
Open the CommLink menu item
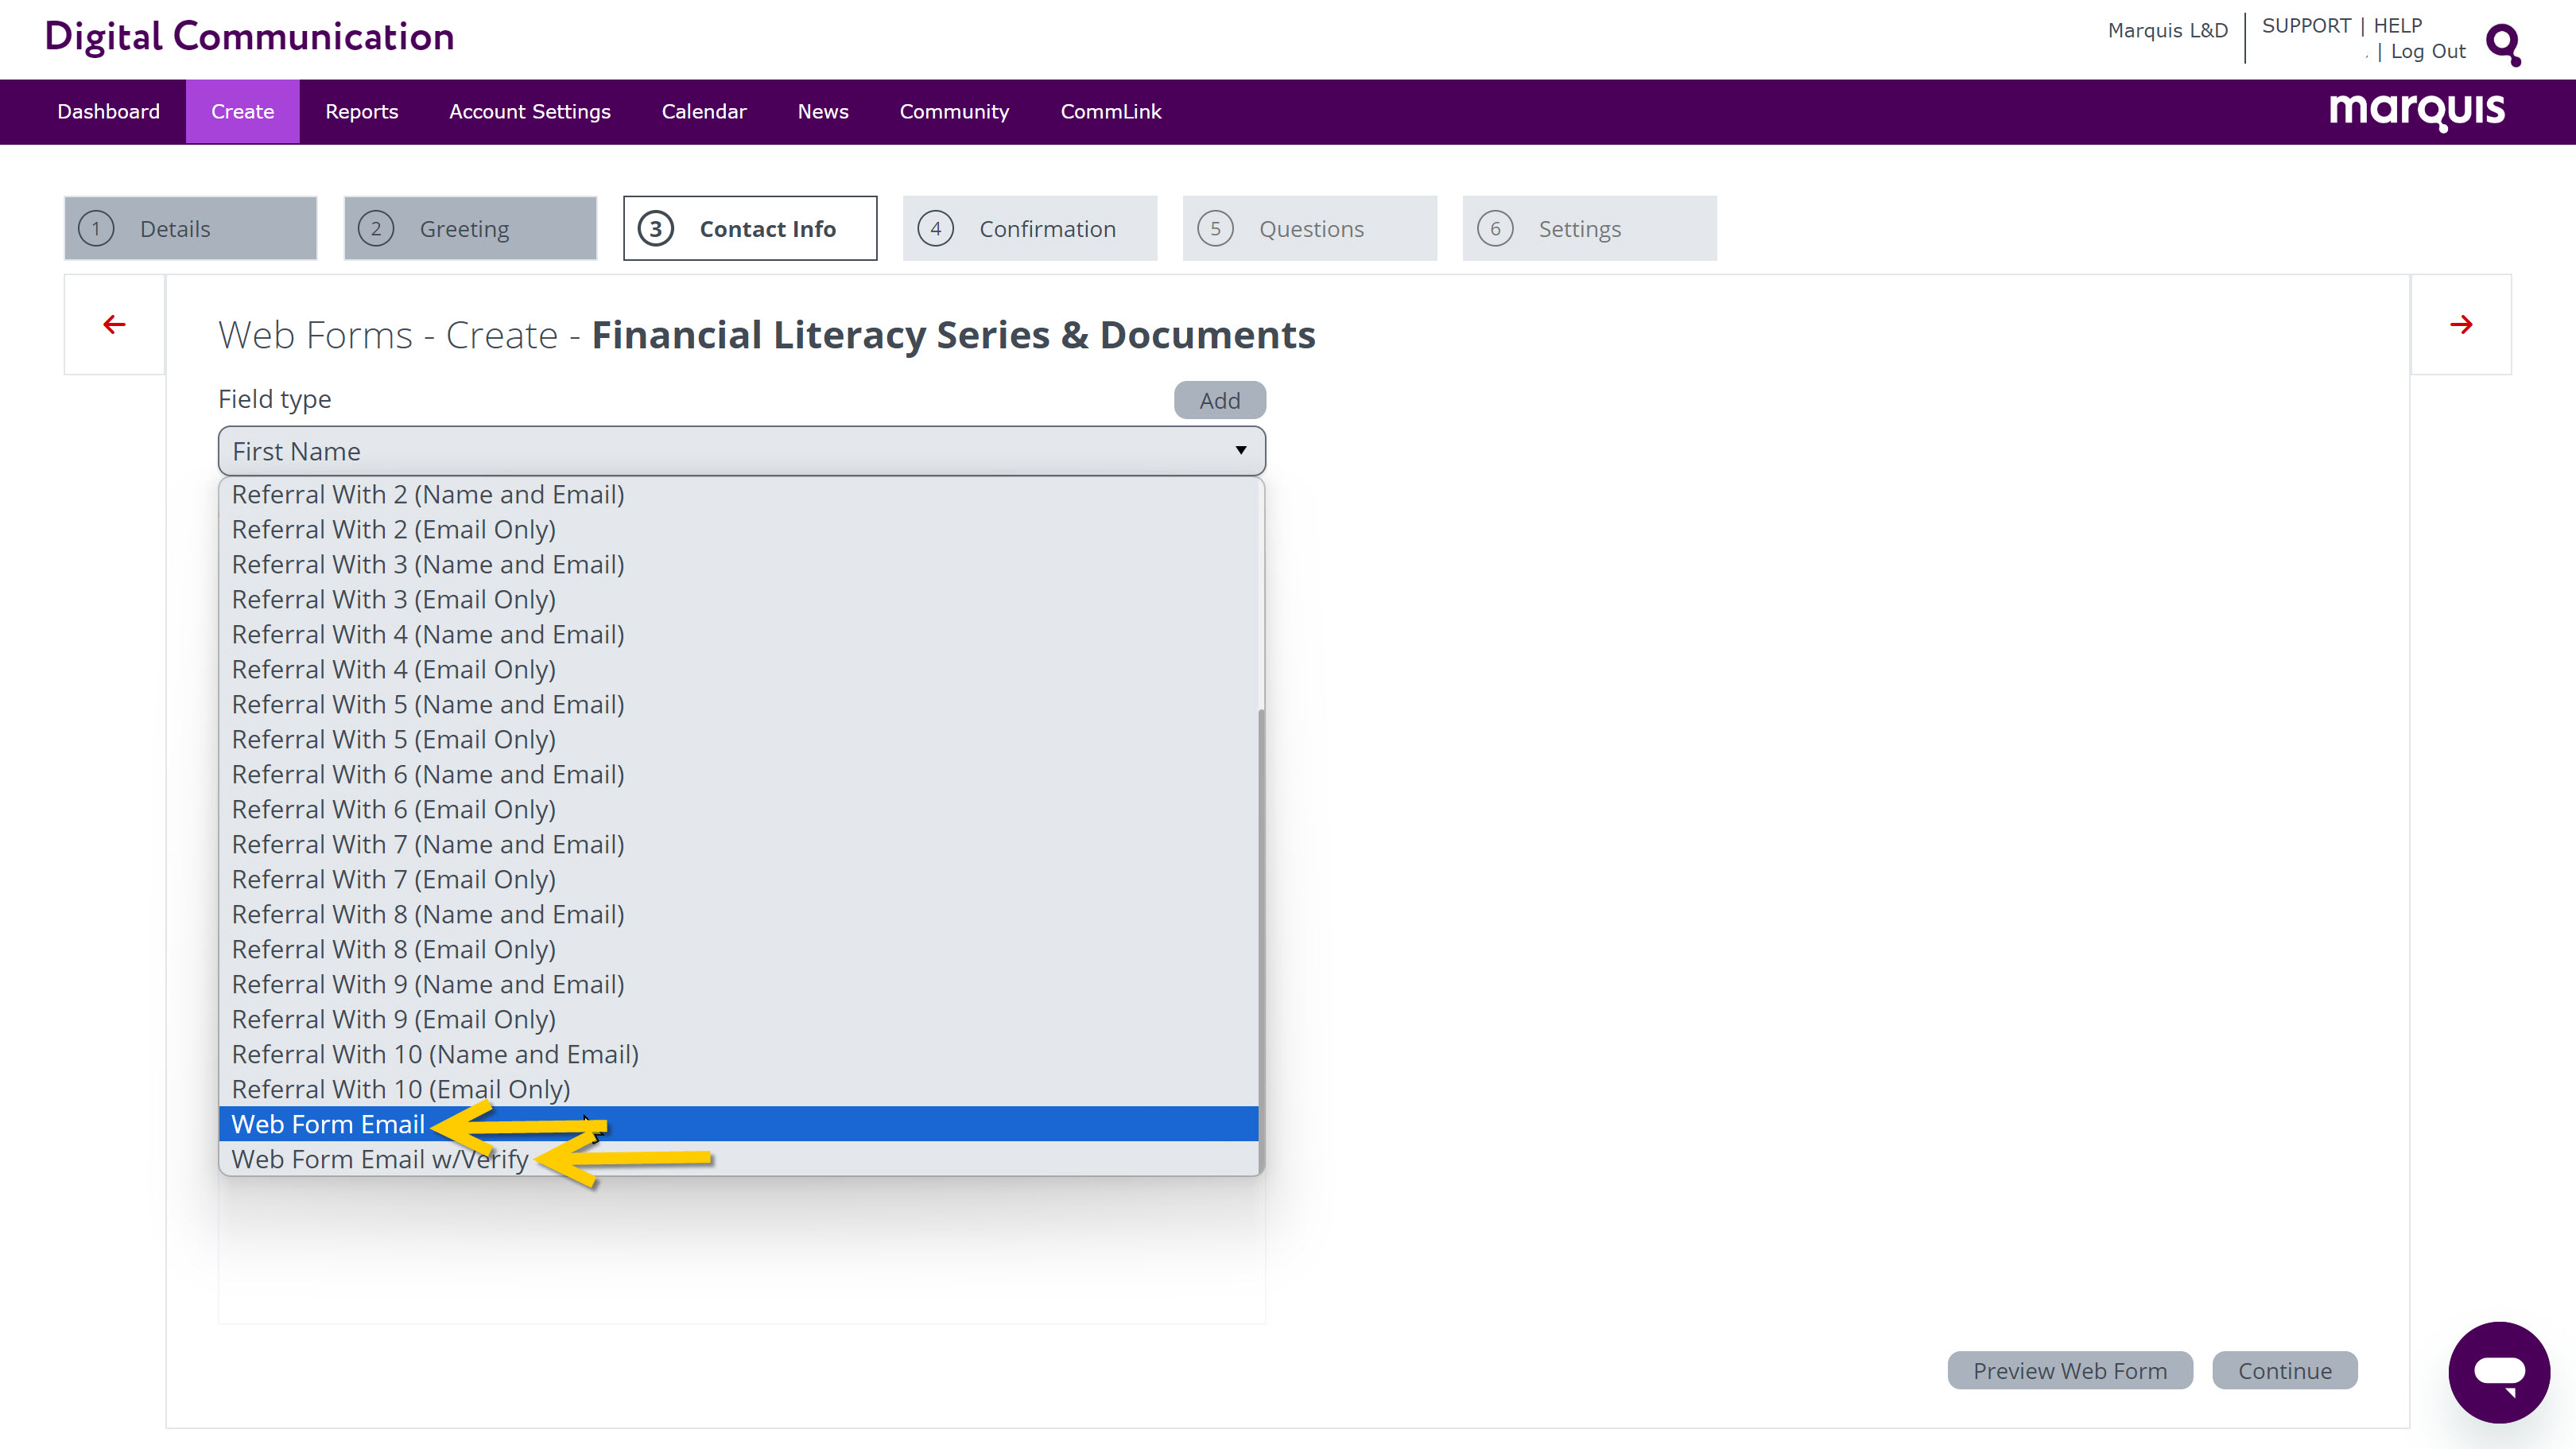[1110, 111]
